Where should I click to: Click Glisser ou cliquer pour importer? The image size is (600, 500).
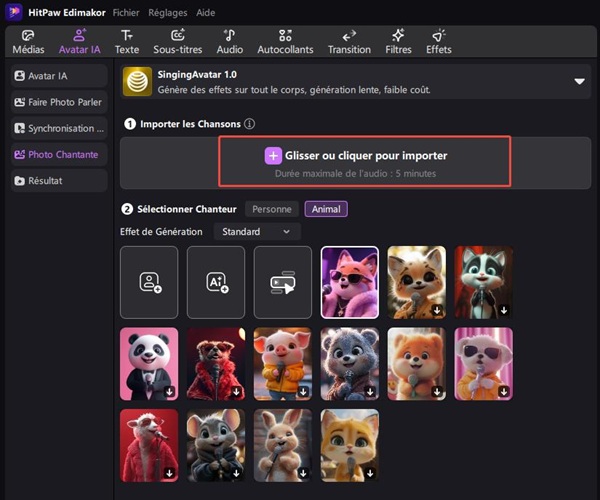pyautogui.click(x=366, y=156)
